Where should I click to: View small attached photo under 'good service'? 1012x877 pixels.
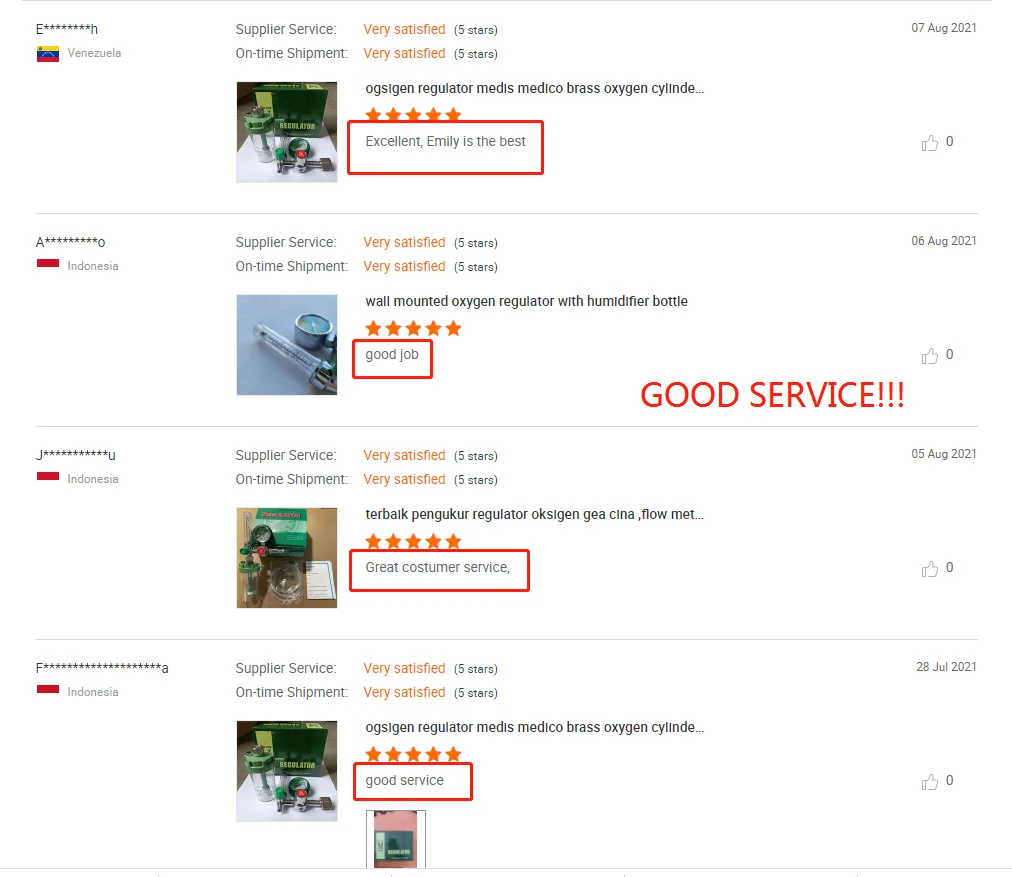pyautogui.click(x=396, y=839)
